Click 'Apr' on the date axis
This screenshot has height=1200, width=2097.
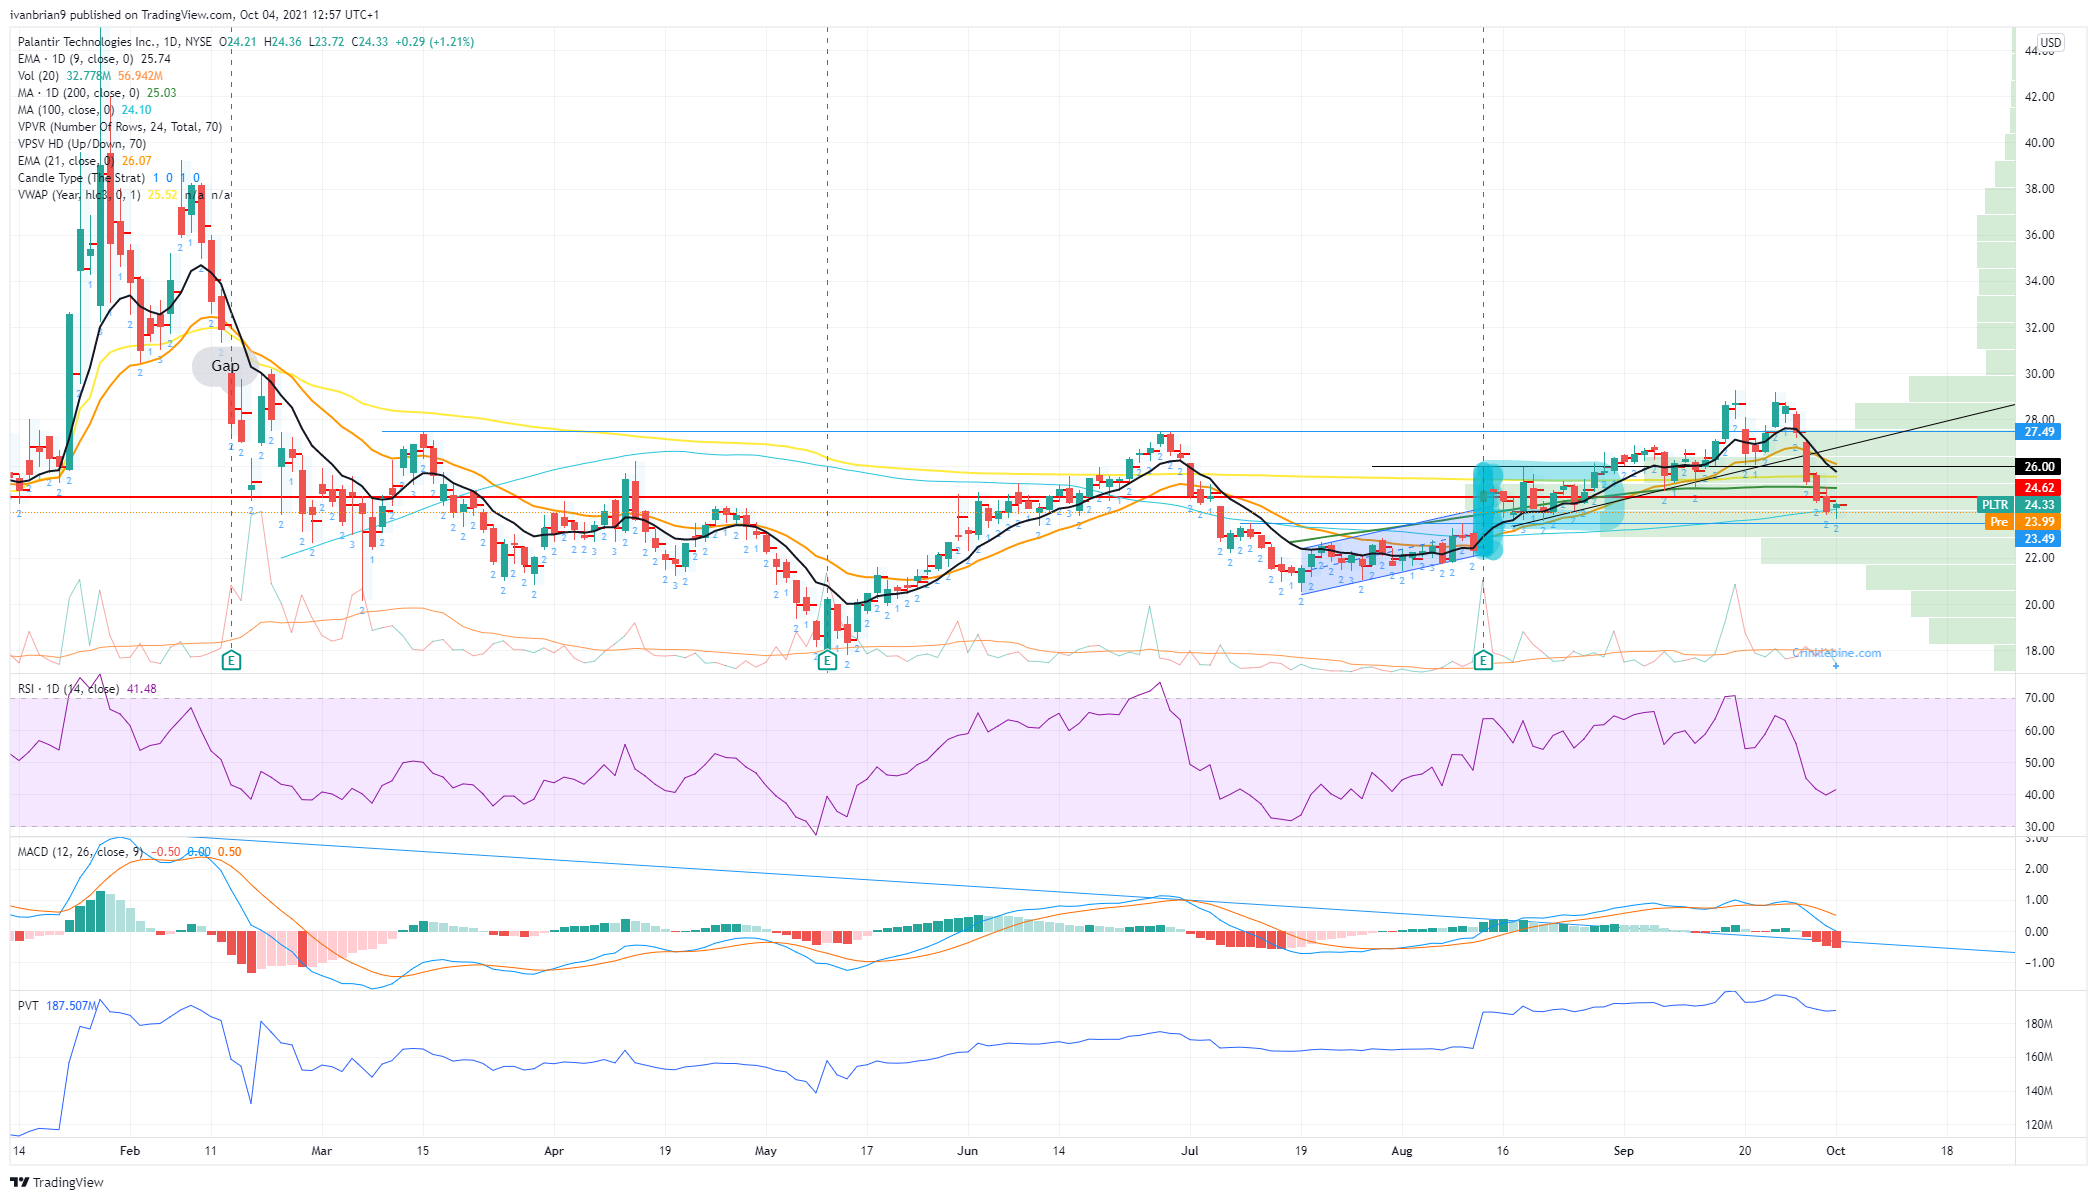coord(554,1151)
